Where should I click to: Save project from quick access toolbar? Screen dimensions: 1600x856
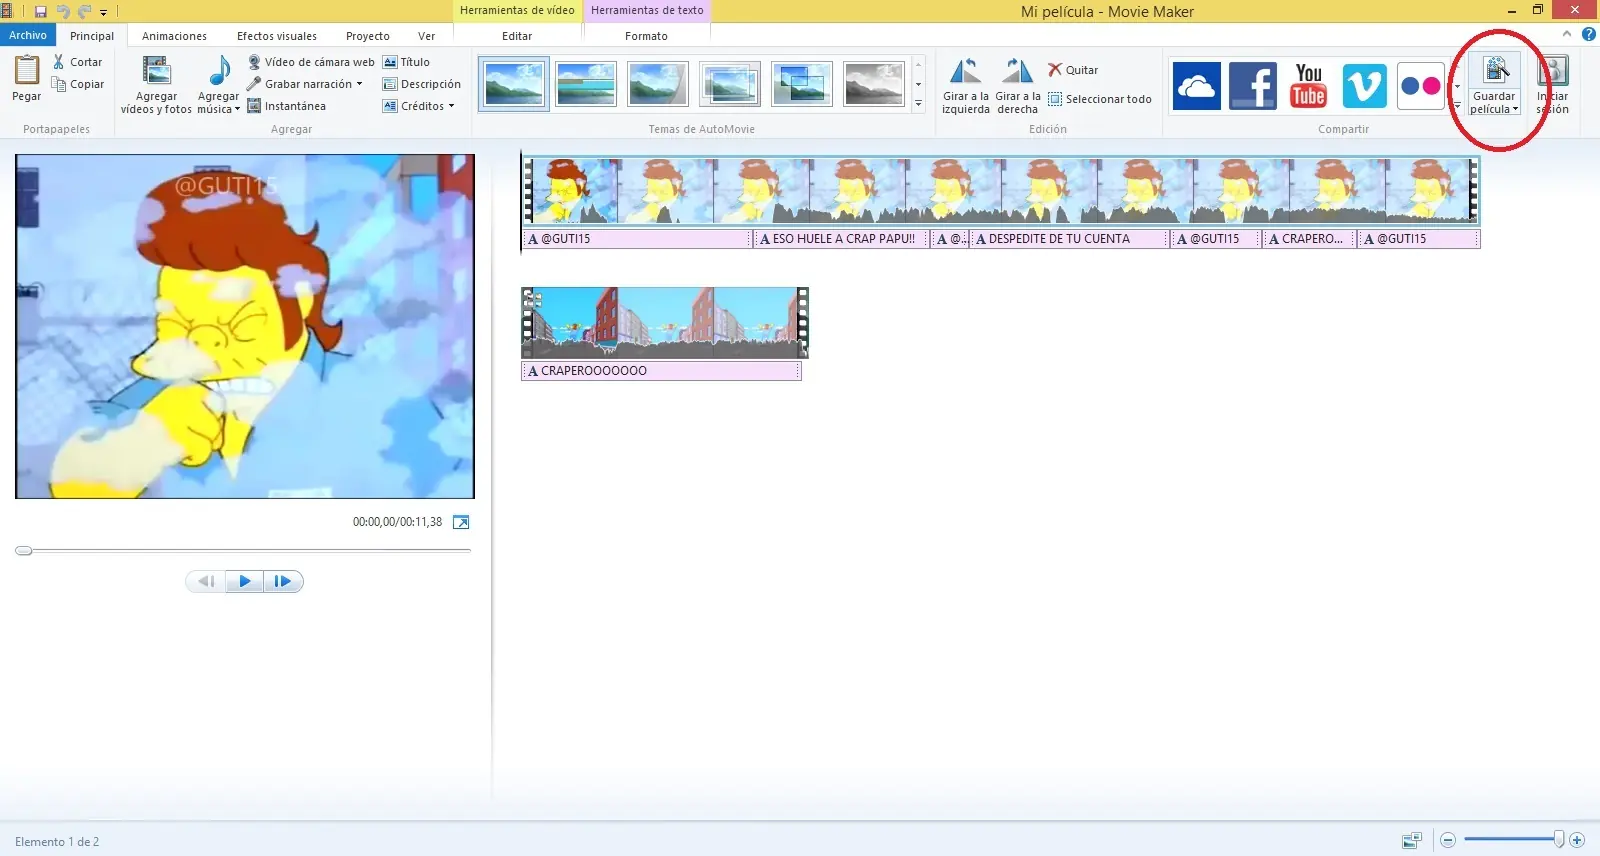click(x=41, y=12)
